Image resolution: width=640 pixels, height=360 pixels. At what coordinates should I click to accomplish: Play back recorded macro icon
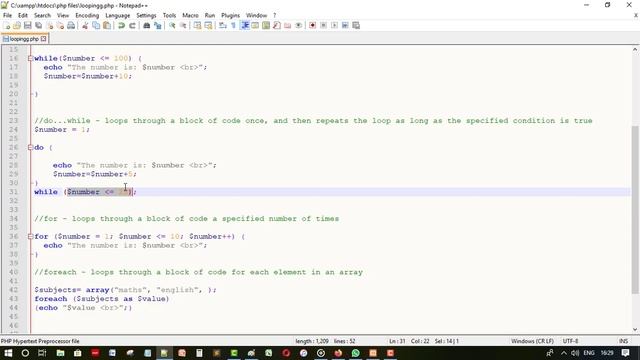(334, 25)
